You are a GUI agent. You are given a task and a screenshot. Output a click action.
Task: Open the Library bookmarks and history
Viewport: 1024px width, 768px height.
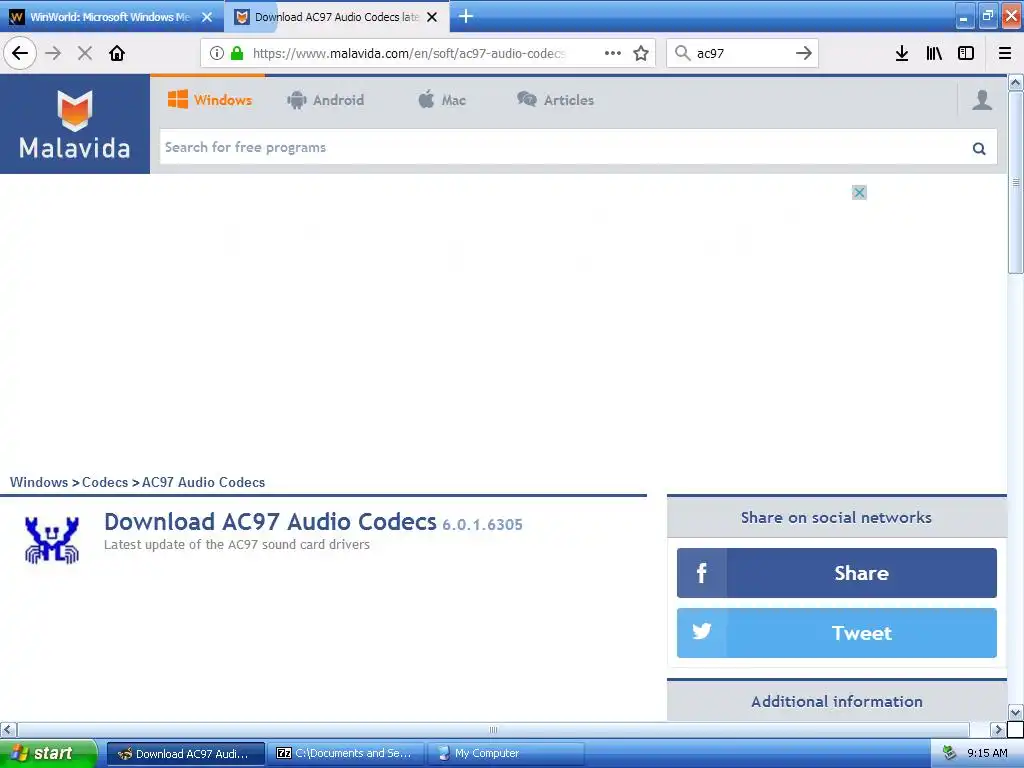click(x=934, y=53)
